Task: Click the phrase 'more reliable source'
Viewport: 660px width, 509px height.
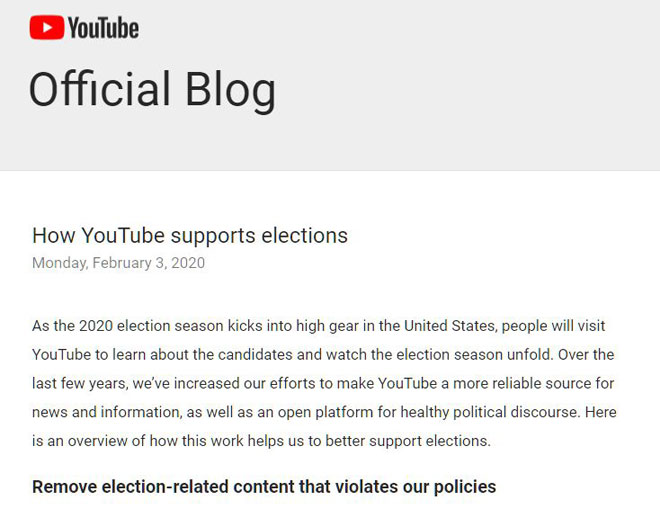Action: [522, 384]
